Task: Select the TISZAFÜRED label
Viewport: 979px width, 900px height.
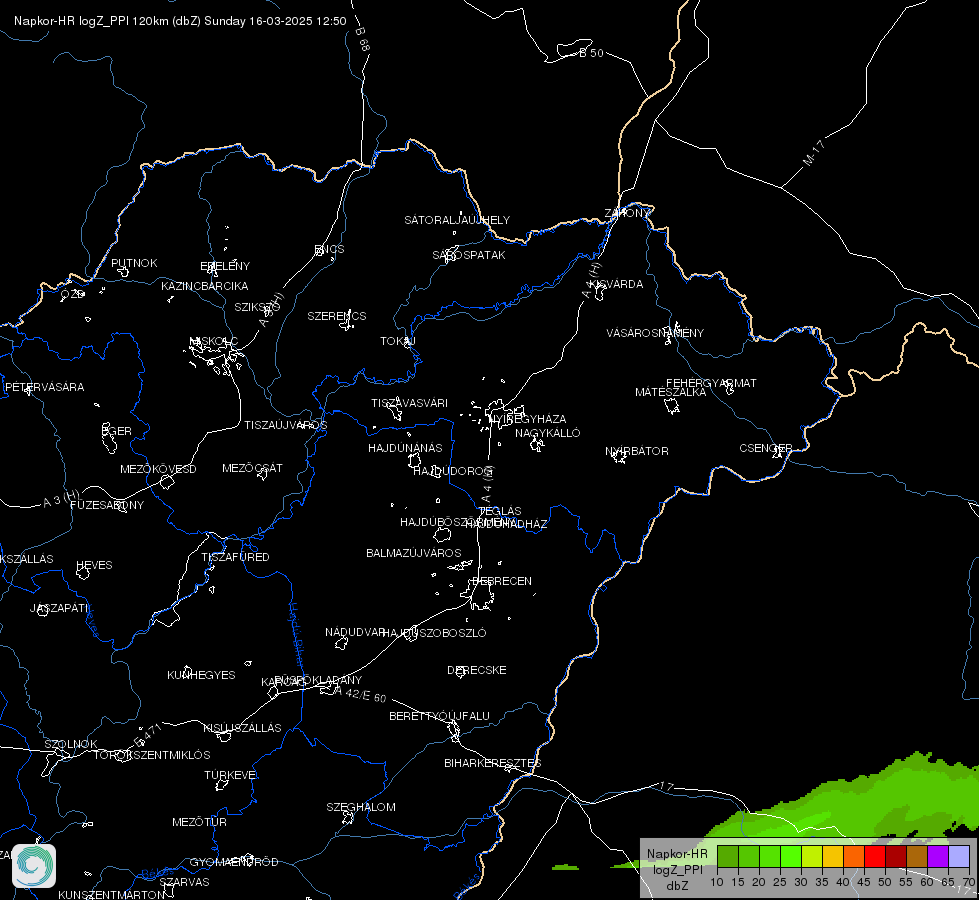Action: [x=235, y=556]
